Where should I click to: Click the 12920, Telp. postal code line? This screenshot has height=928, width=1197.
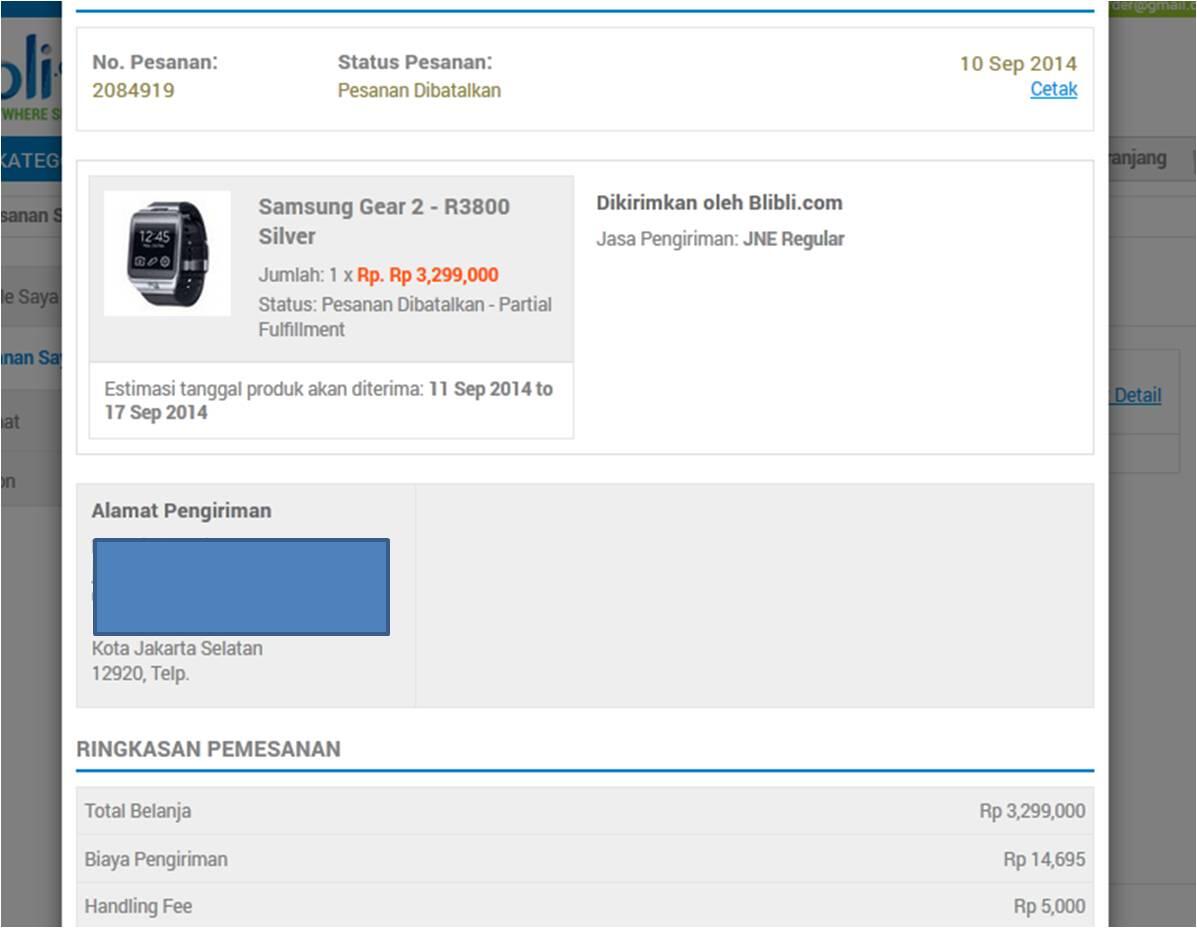tap(140, 674)
